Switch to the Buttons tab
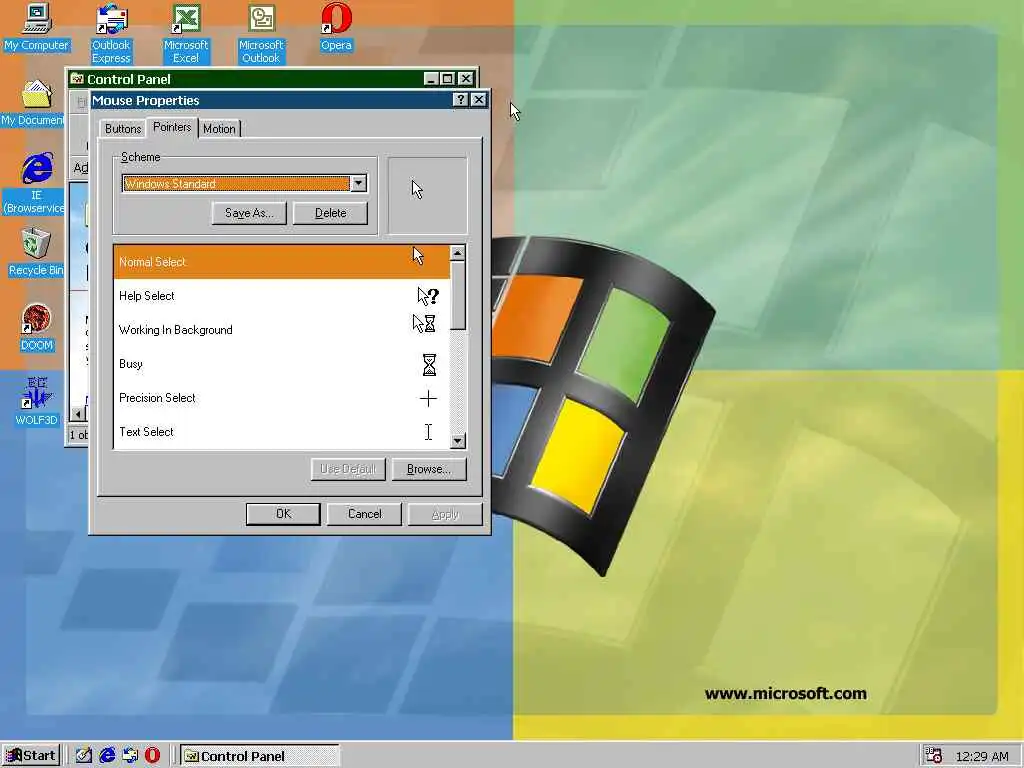The height and width of the screenshot is (768, 1024). pyautogui.click(x=123, y=129)
